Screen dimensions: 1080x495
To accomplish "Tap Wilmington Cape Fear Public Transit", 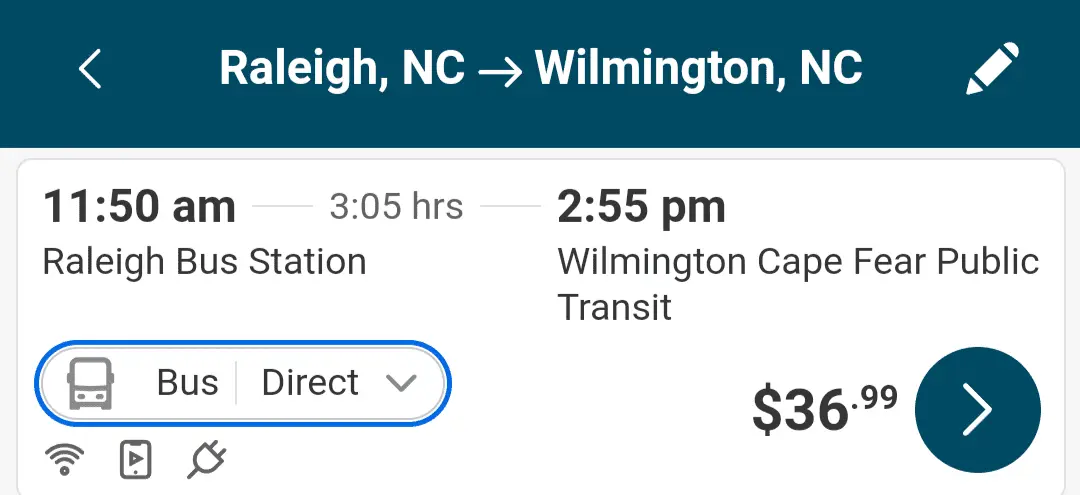I will [x=797, y=283].
